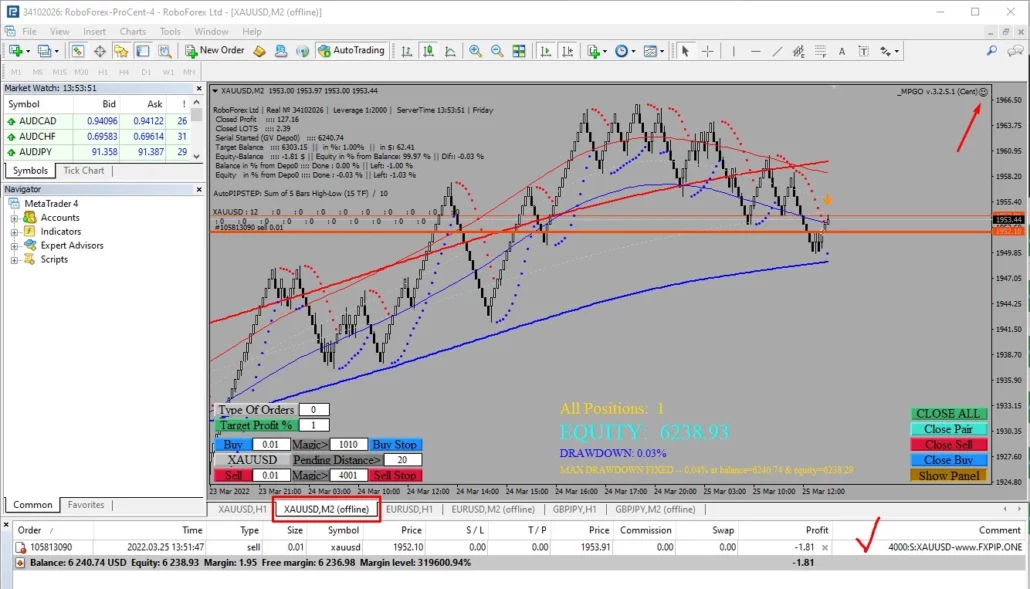This screenshot has width=1030, height=589.
Task: Switch to candlestick chart icon
Action: (428, 51)
